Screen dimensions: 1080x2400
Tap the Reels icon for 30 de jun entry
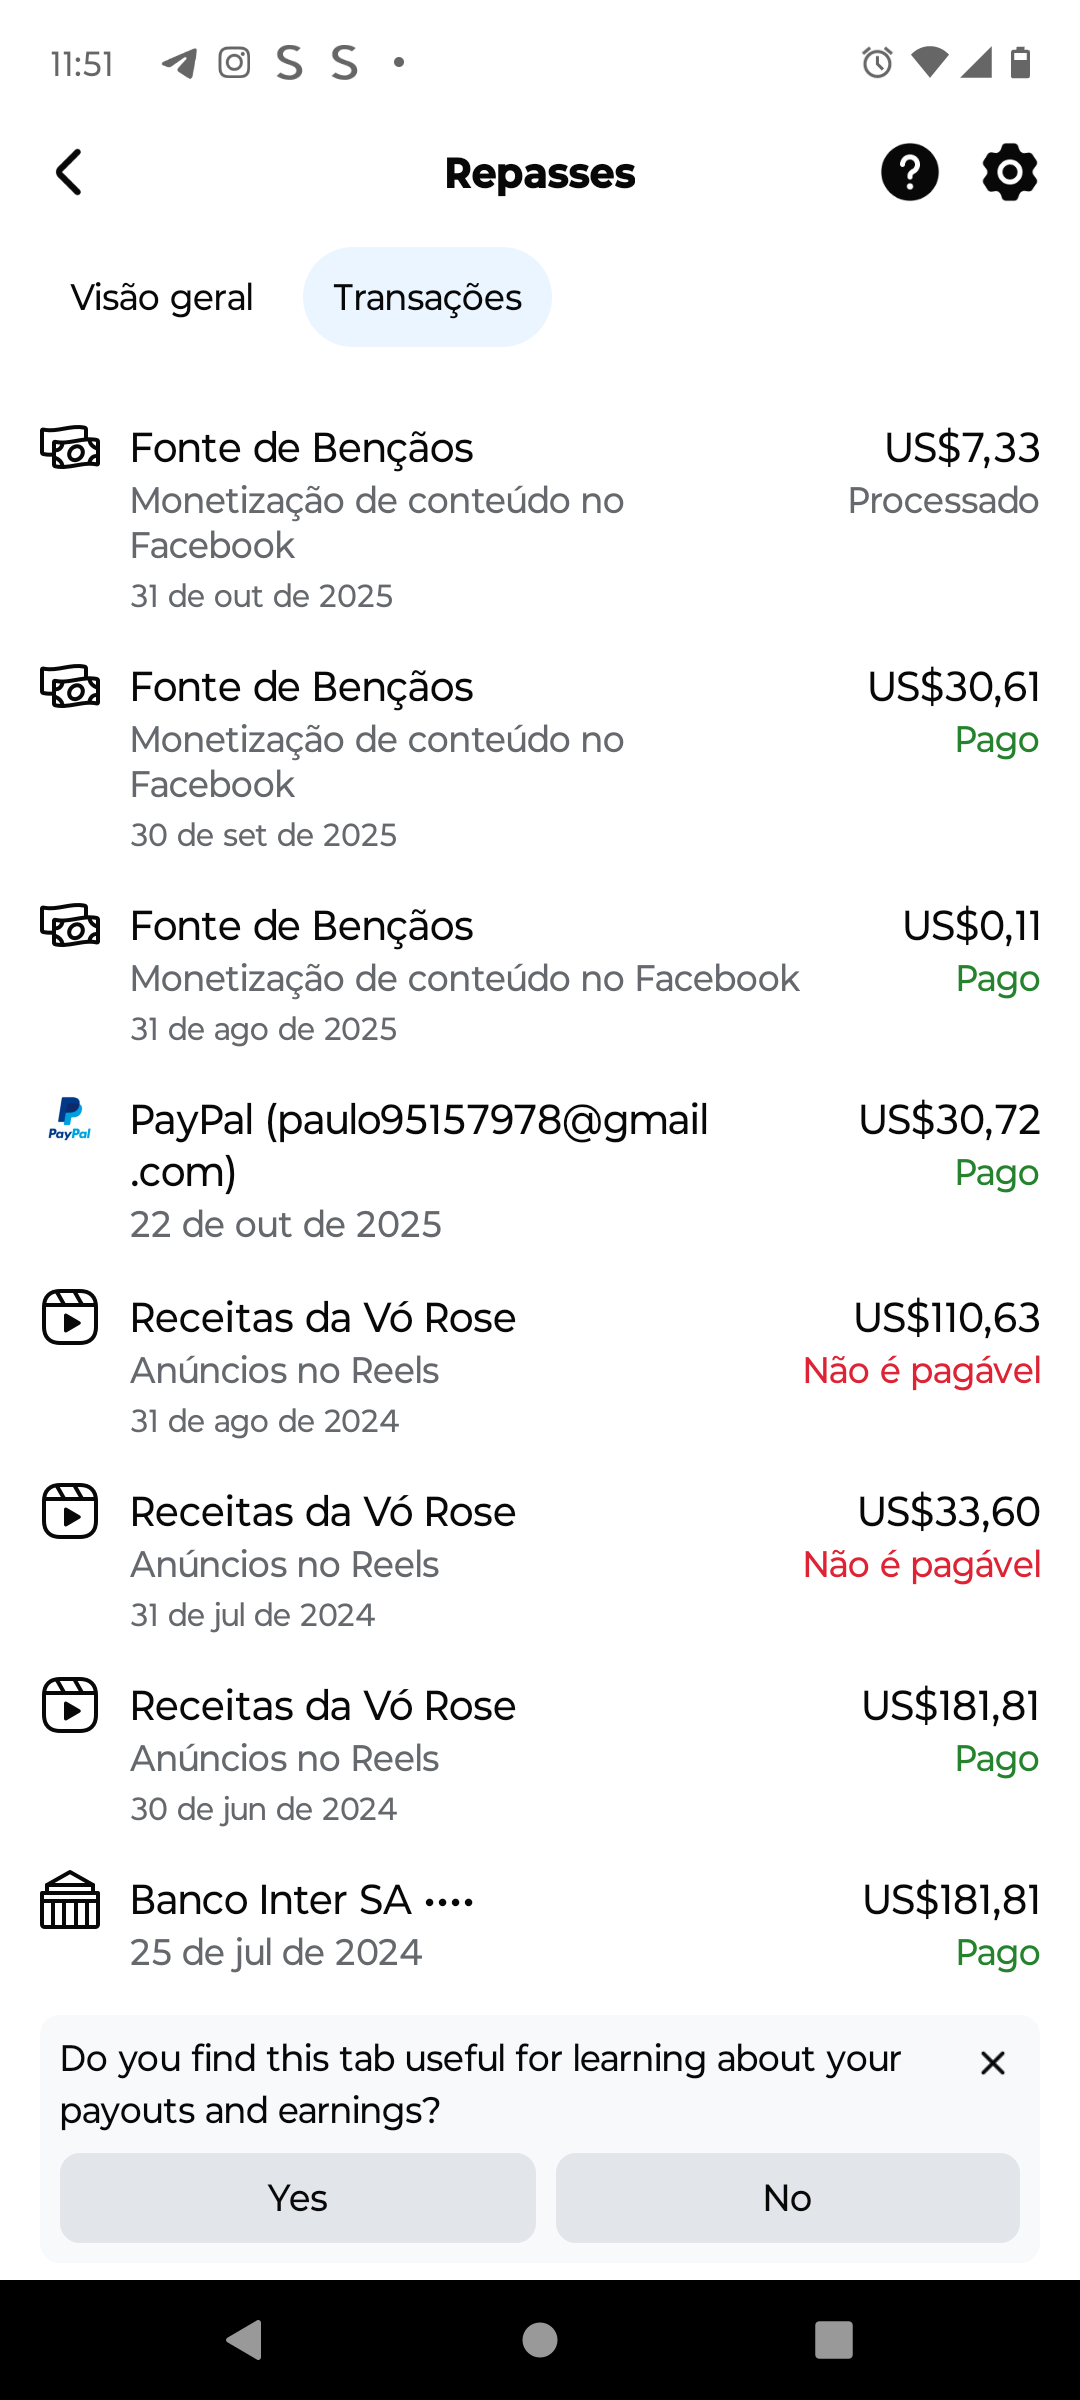point(69,1705)
